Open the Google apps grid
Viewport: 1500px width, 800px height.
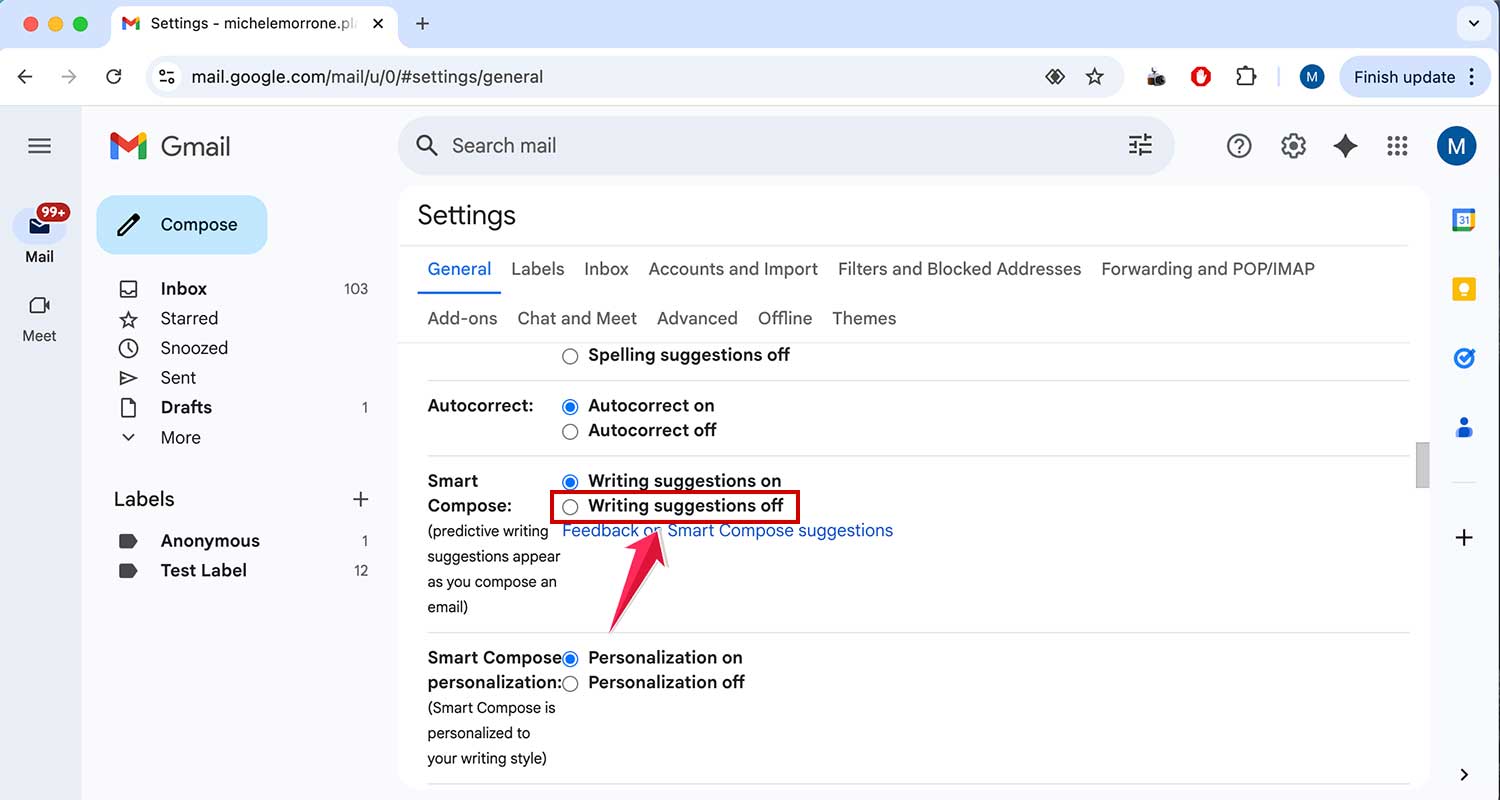1397,145
